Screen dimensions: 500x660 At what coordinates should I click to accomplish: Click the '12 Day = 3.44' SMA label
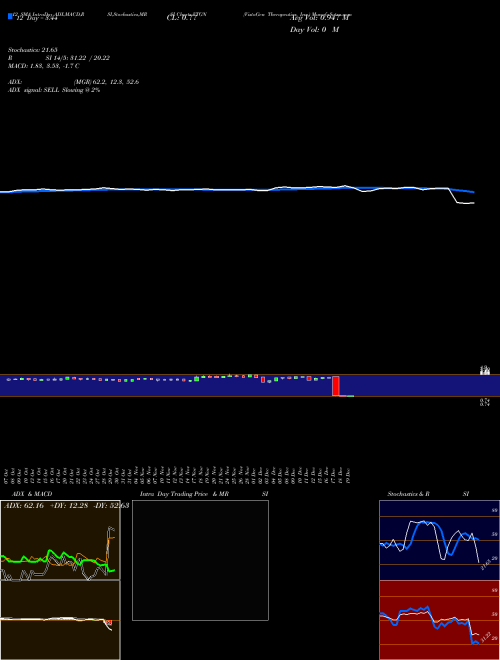coord(36,19)
